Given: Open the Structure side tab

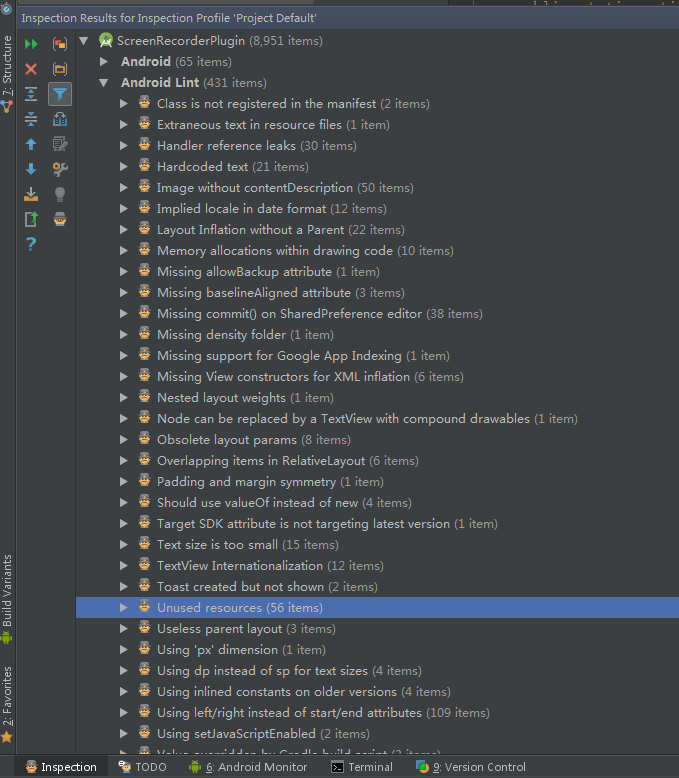Looking at the screenshot, I should click(x=7, y=73).
